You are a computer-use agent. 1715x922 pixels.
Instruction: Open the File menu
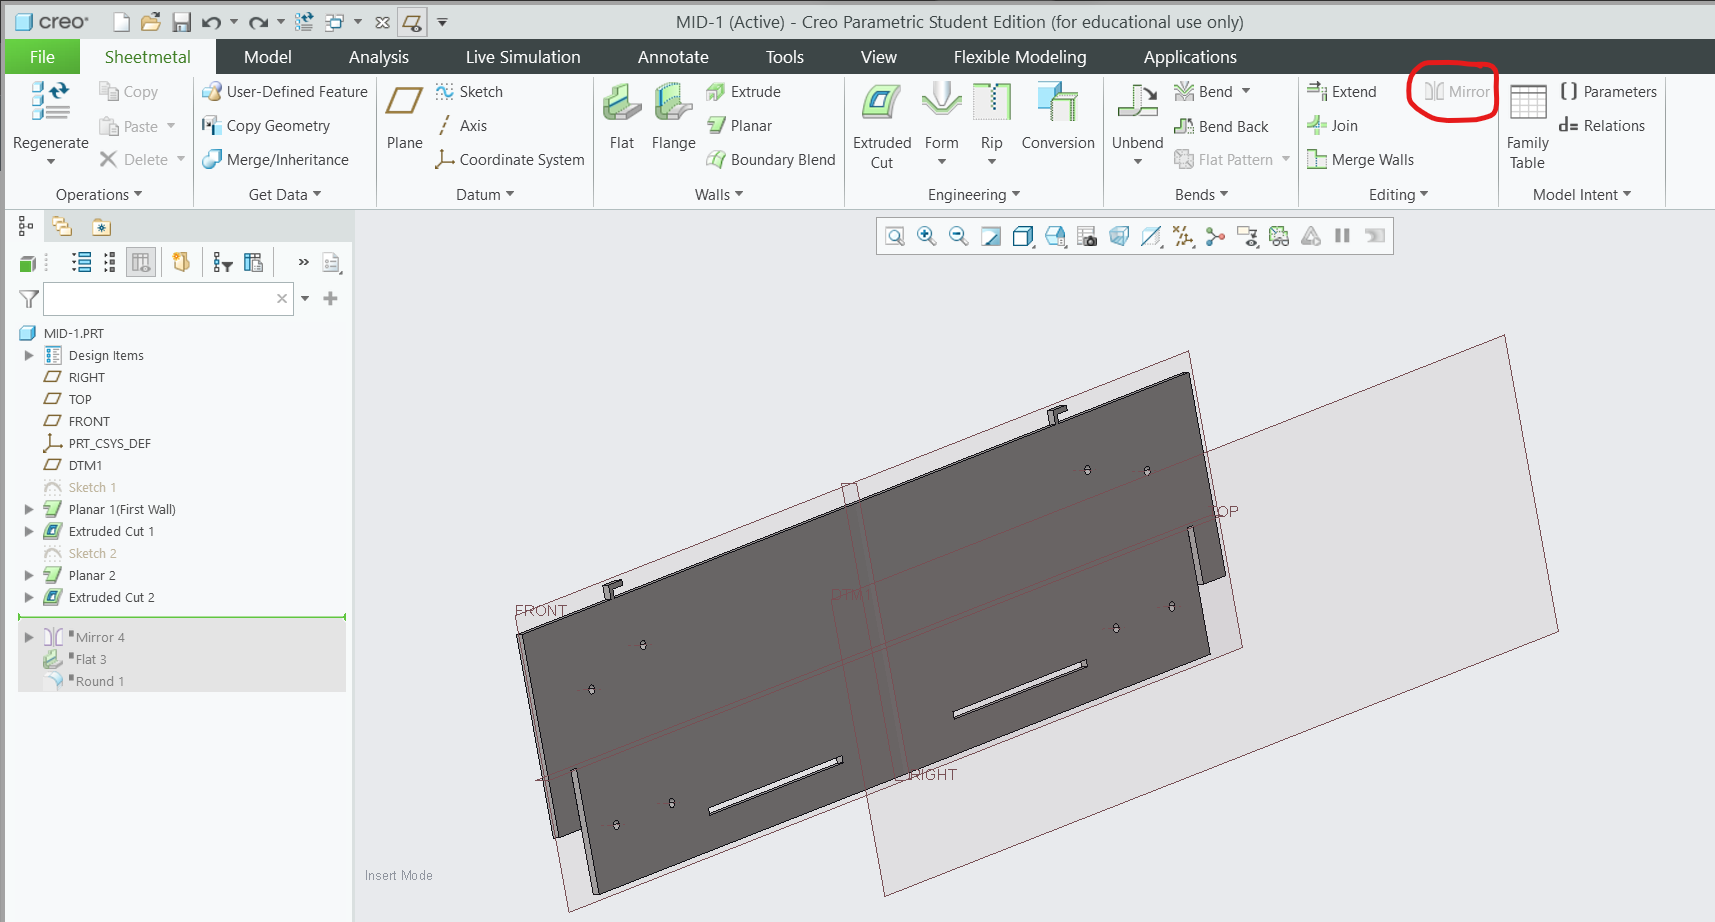click(41, 57)
